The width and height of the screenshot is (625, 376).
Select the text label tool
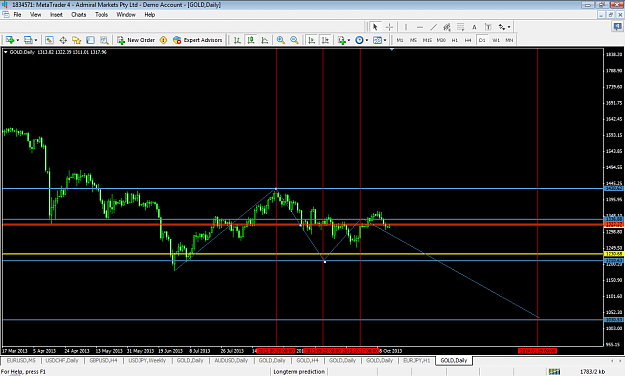tap(488, 27)
